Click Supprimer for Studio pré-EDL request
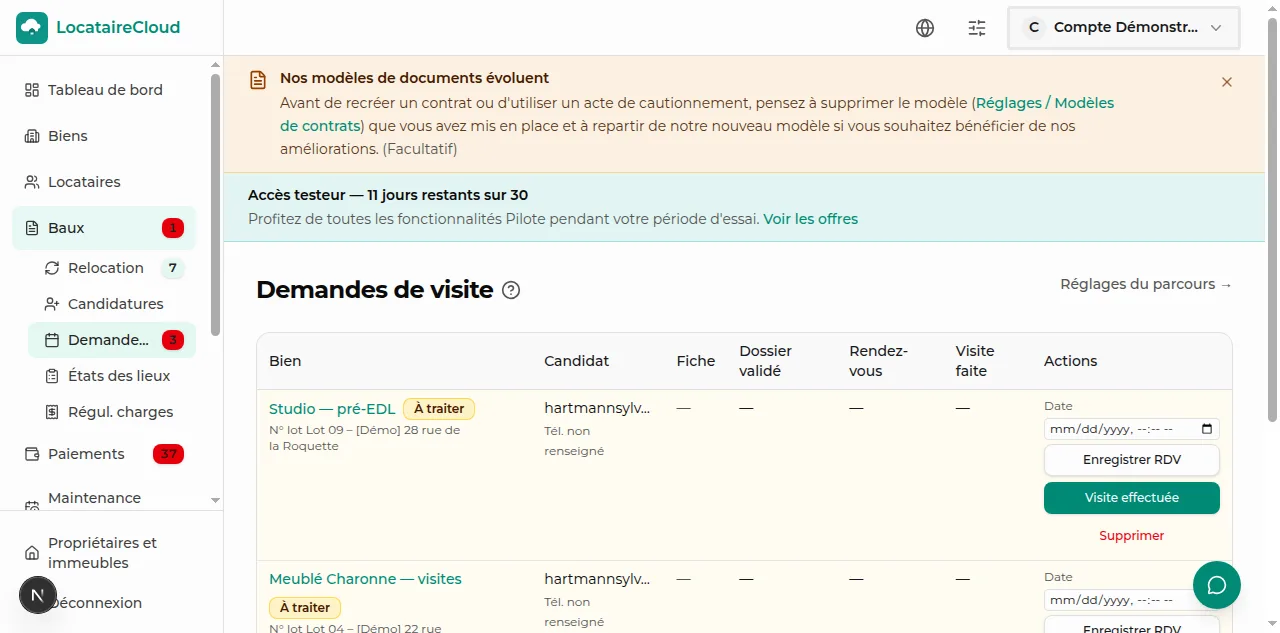1280x633 pixels. pos(1131,536)
